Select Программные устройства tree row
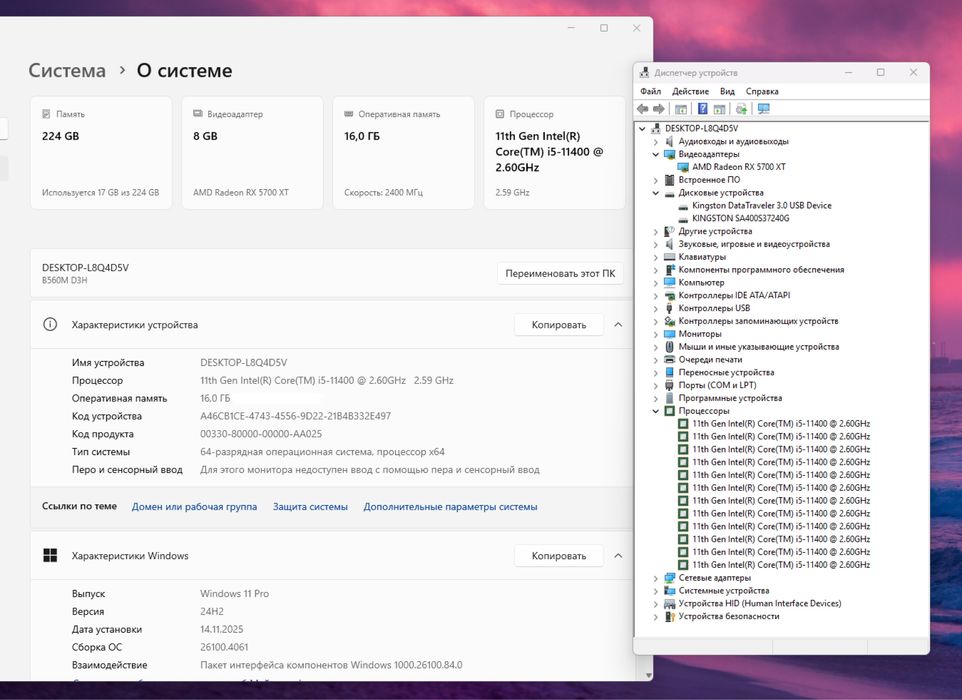The height and width of the screenshot is (700, 962). pos(730,398)
